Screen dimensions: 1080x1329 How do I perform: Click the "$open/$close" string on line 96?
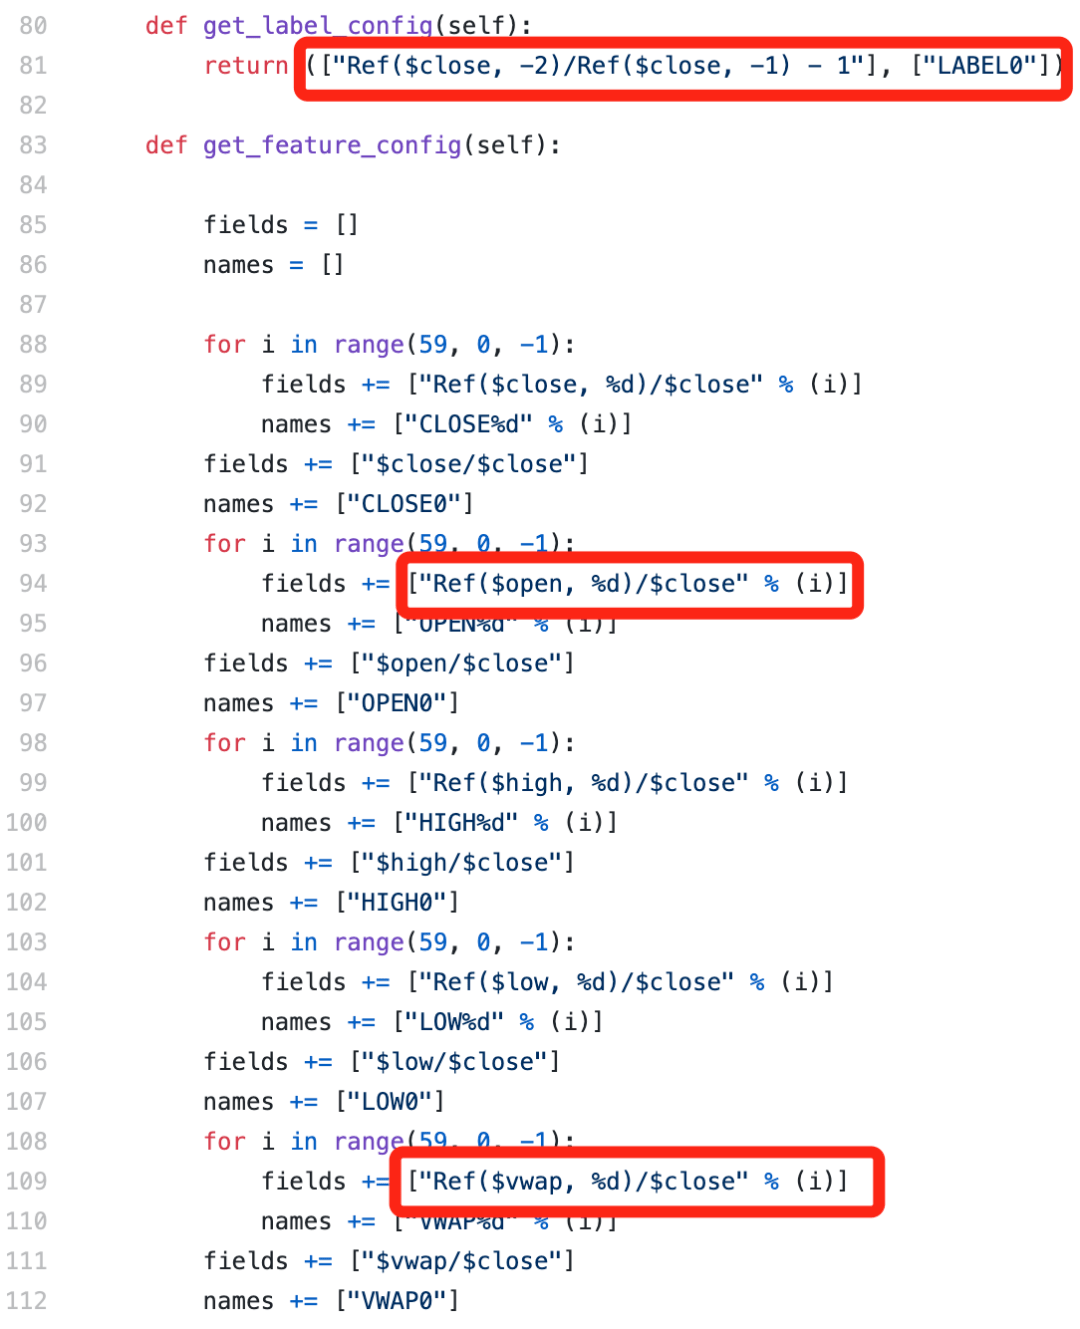coord(462,664)
